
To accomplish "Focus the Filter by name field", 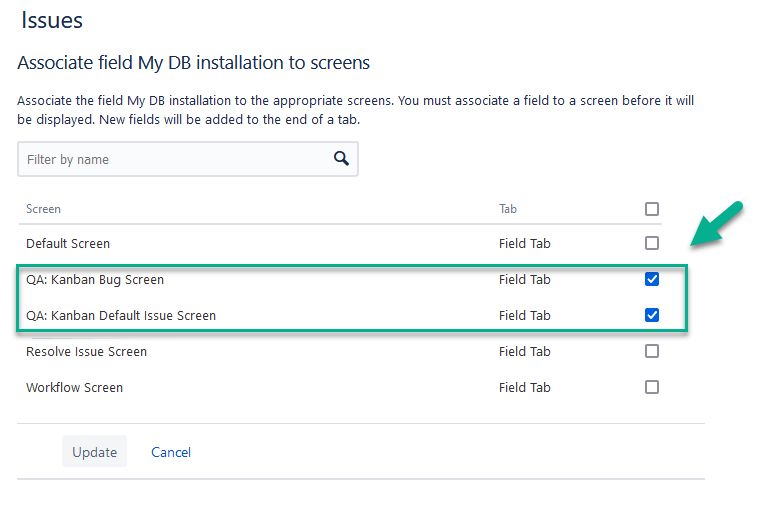I will click(x=175, y=160).
